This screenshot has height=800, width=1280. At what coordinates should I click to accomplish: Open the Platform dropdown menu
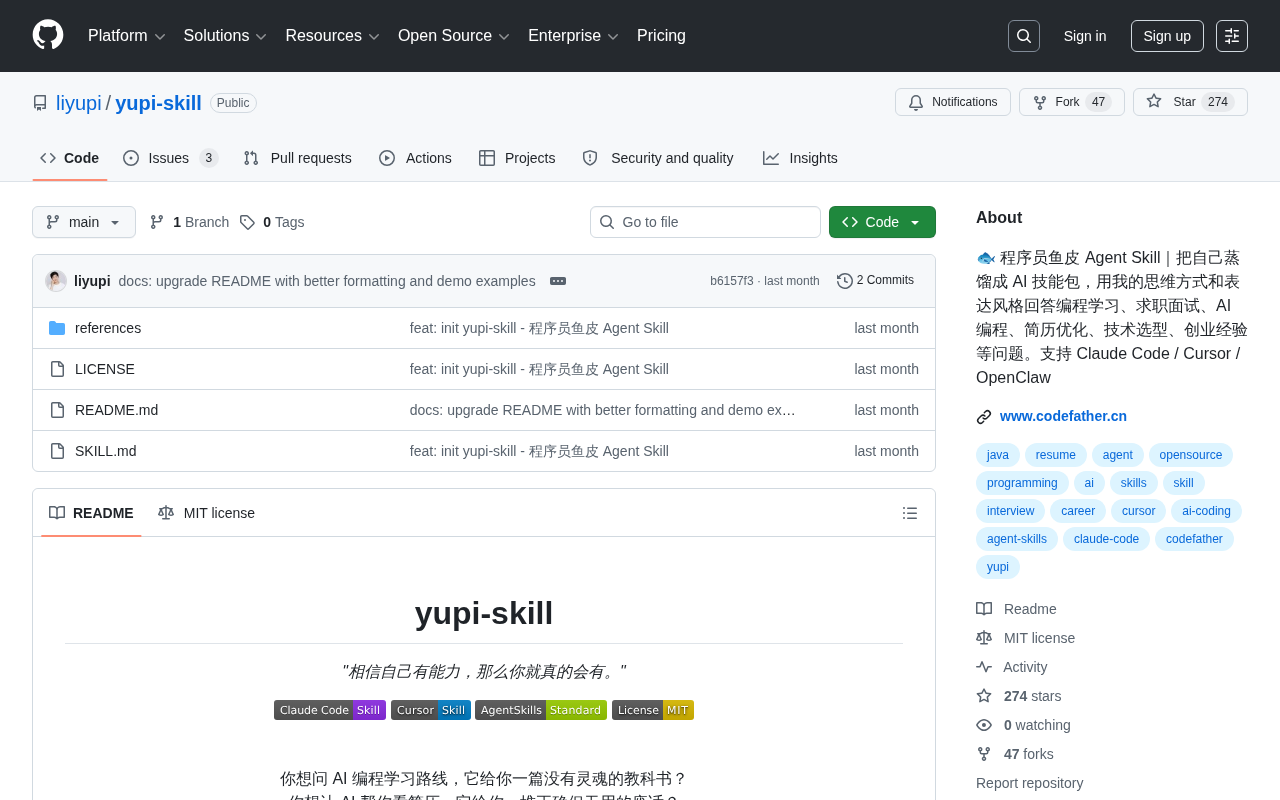pos(127,36)
